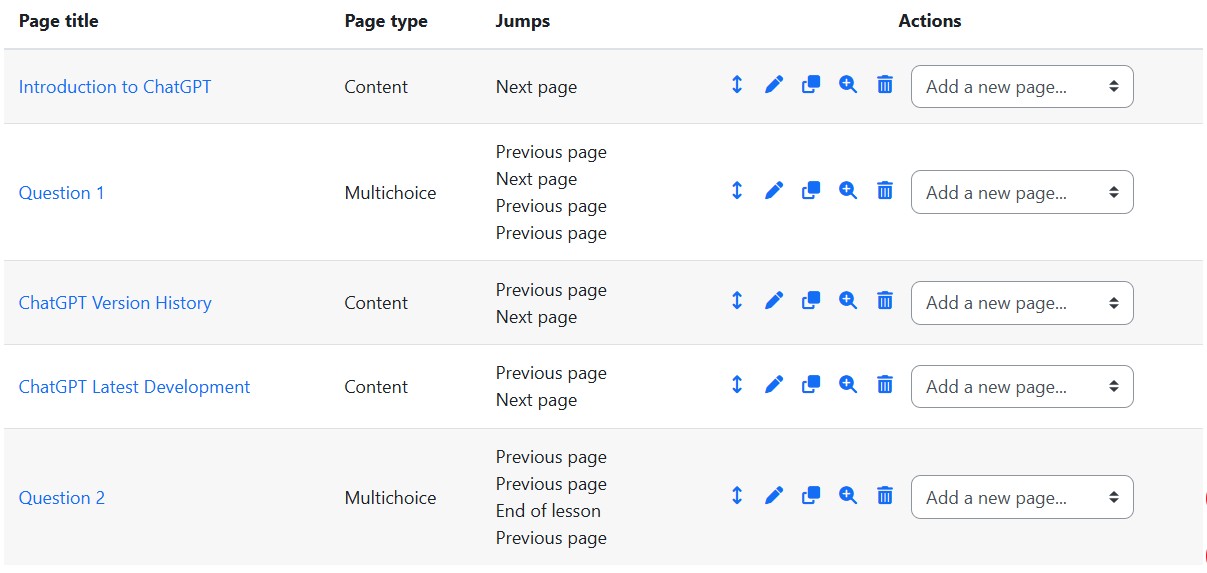Preview the Introduction to ChatGPT page

848,86
